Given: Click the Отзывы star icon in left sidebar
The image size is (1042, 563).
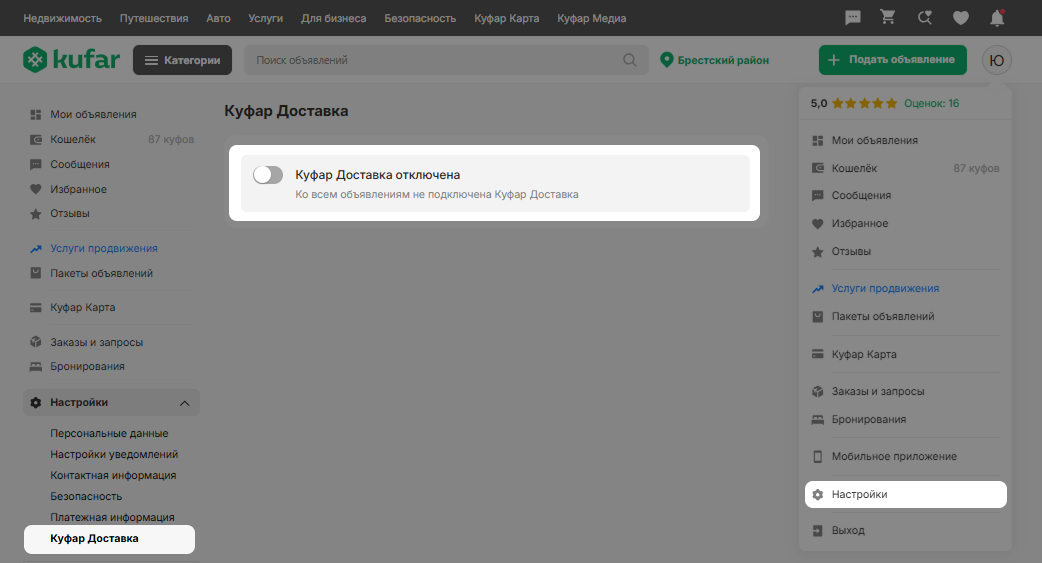Looking at the screenshot, I should coord(36,213).
